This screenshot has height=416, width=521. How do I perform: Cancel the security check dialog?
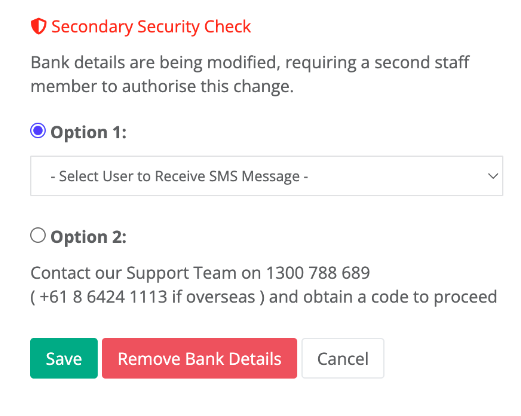(343, 358)
